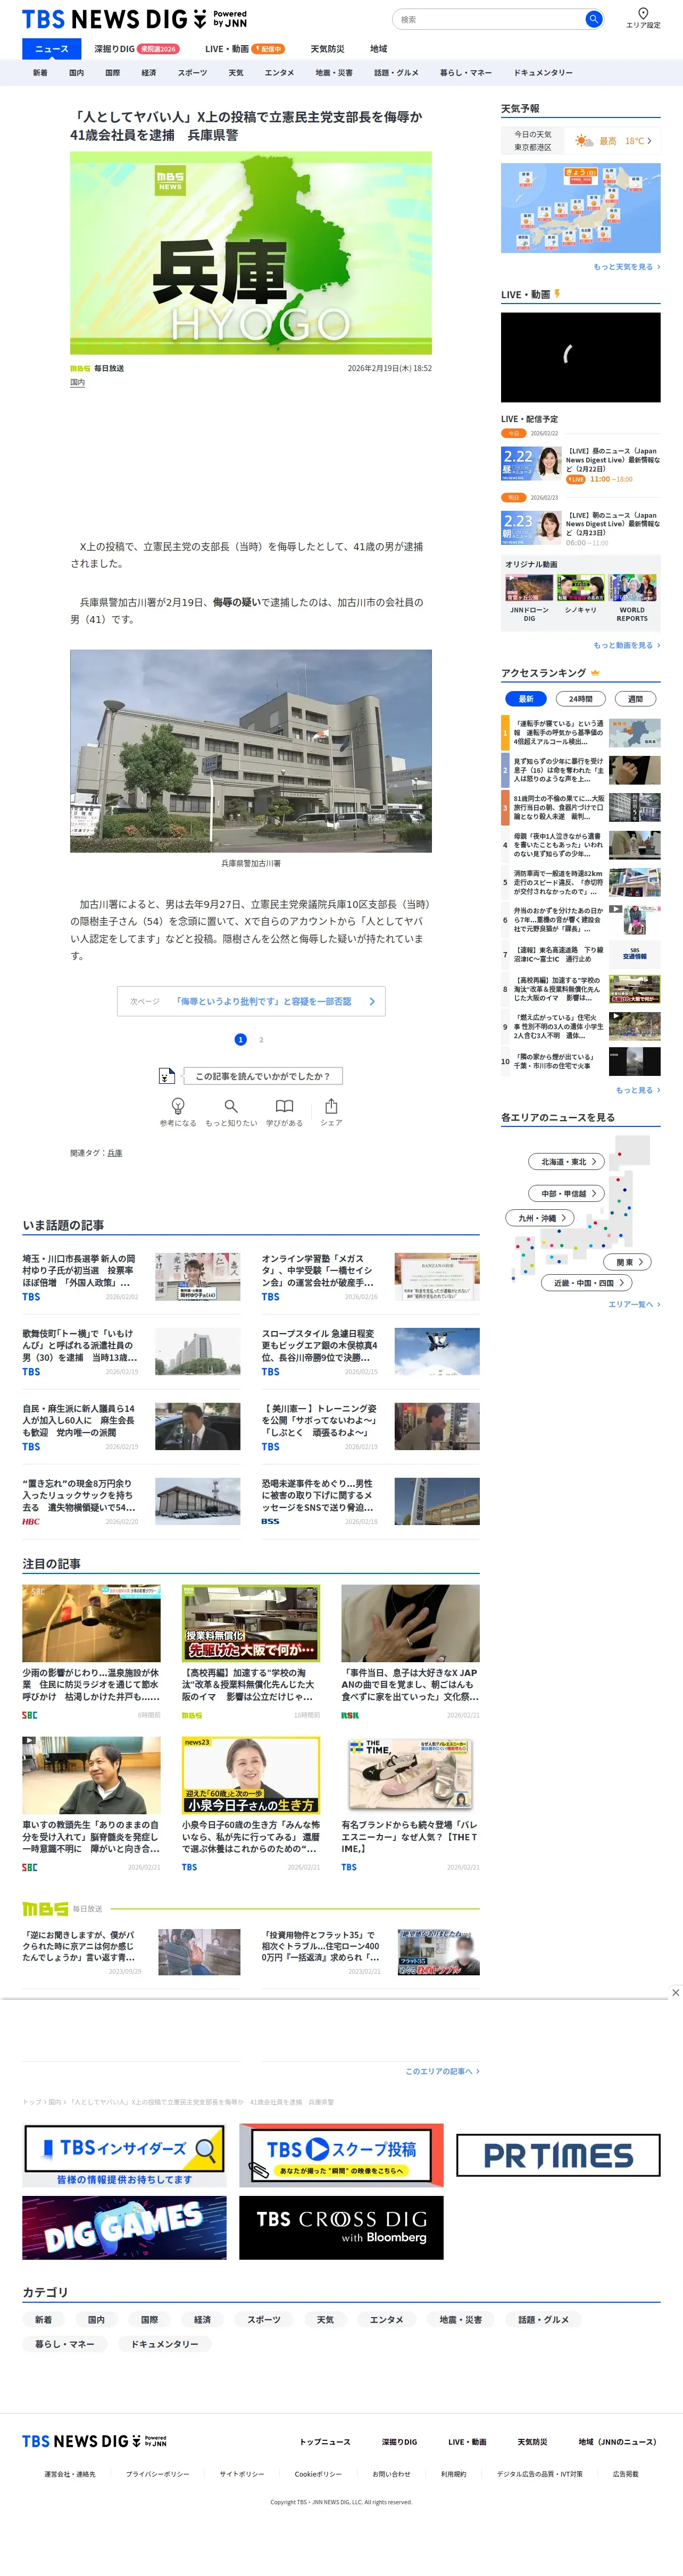Viewport: 683px width, 2576px height.
Task: Open the DIG GAMES banner
Action: pos(124,2227)
